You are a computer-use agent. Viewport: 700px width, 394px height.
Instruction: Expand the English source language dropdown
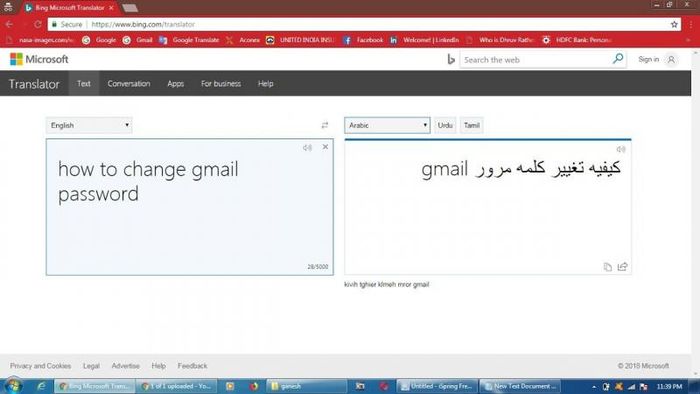point(89,125)
